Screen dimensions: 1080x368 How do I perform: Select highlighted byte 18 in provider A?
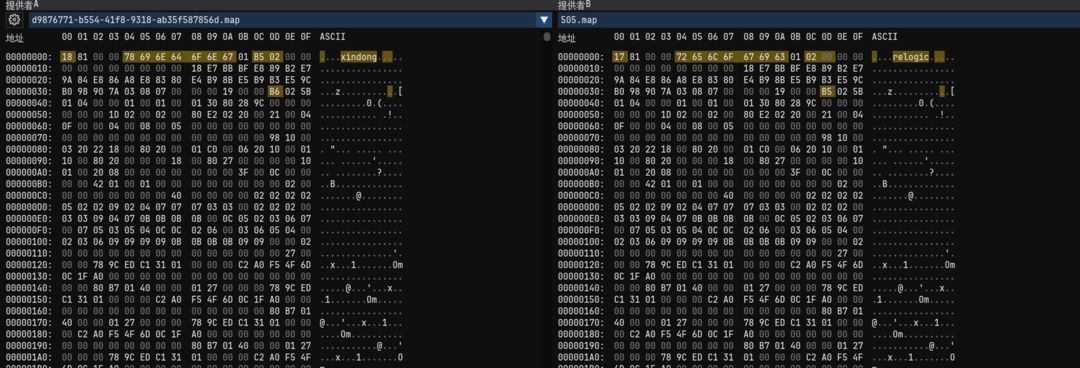point(67,58)
